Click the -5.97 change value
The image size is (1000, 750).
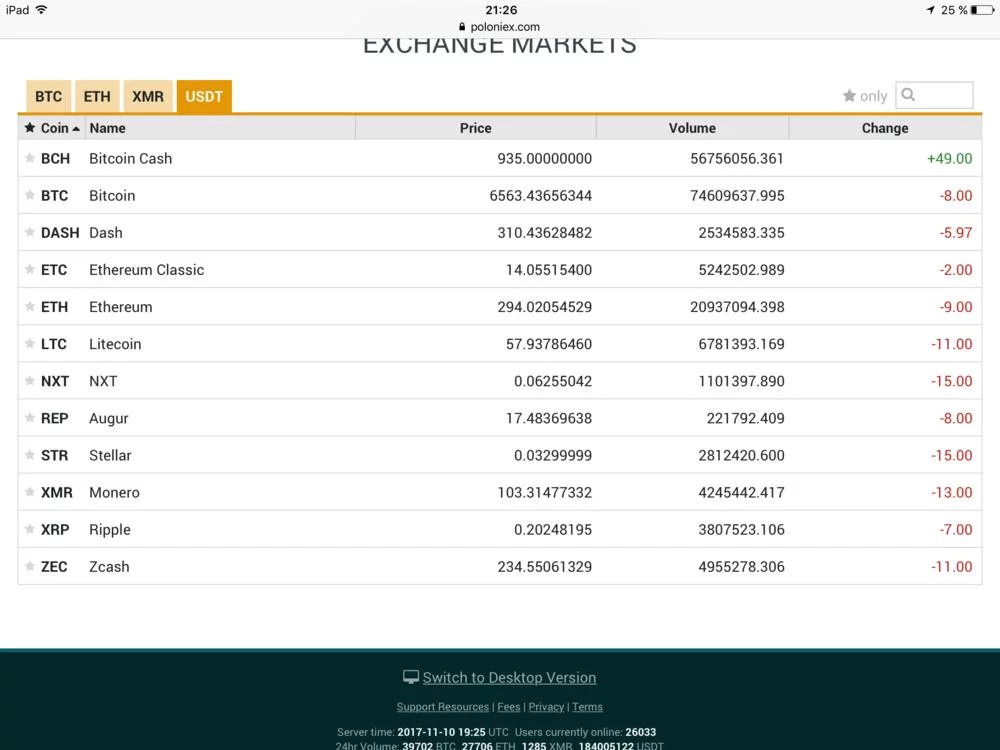pyautogui.click(x=956, y=232)
